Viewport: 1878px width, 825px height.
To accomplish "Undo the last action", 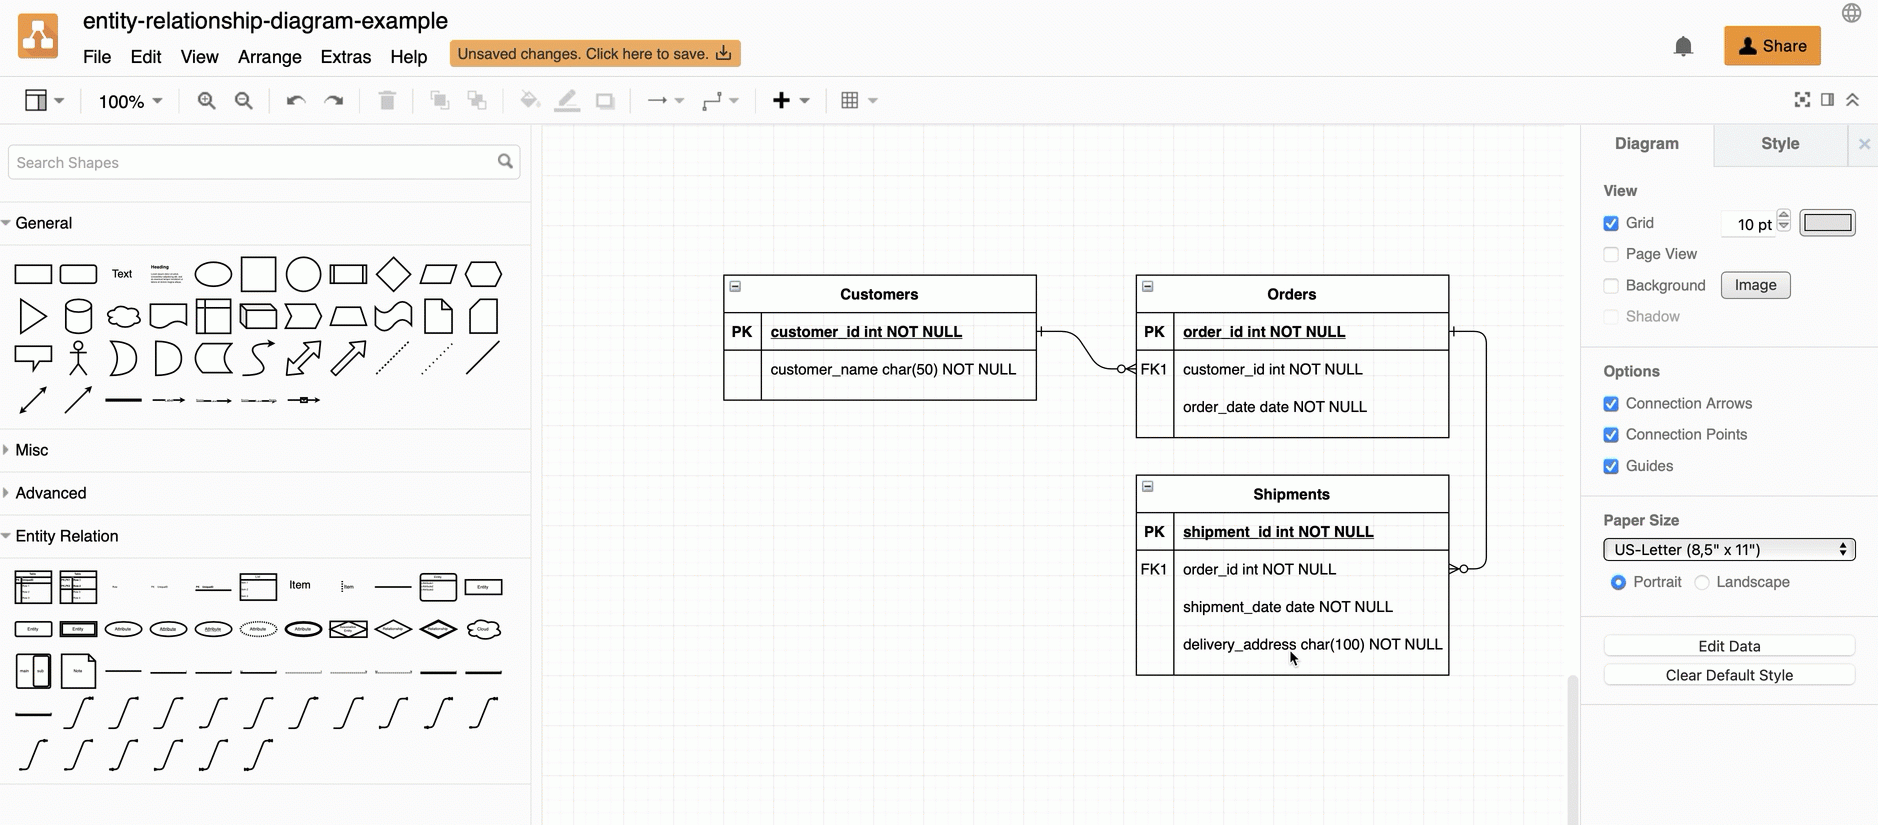I will [x=295, y=101].
